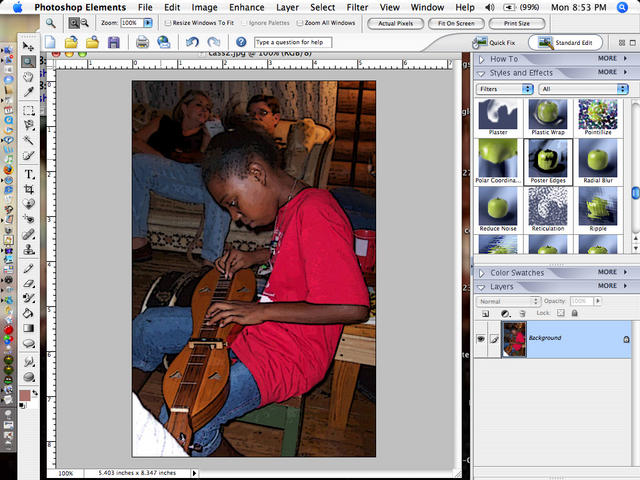Click the Print icon
The height and width of the screenshot is (480, 640).
click(142, 42)
